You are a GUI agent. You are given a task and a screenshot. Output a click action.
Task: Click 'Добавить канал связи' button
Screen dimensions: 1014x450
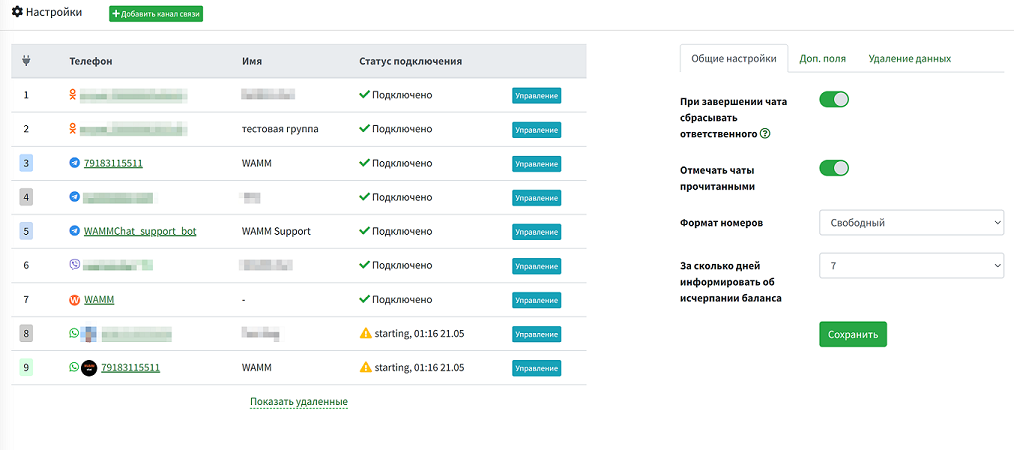click(155, 14)
